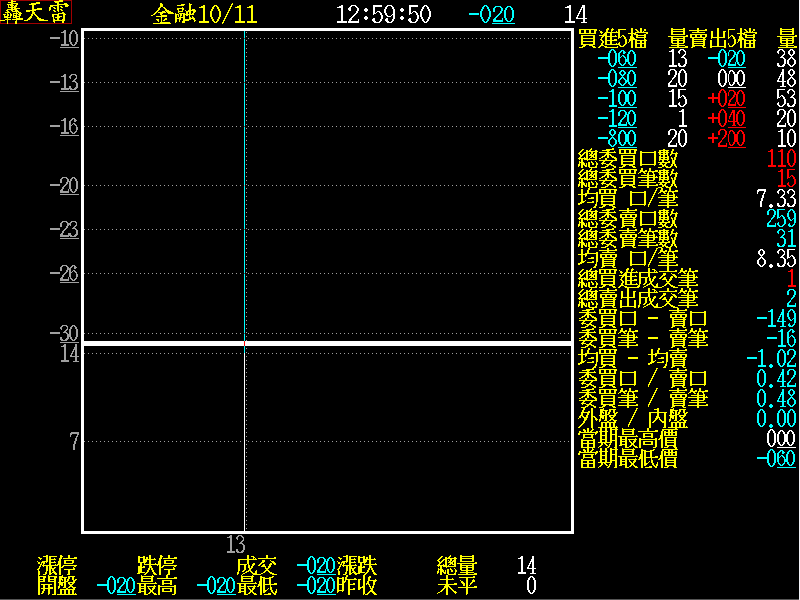Select the 金融10/11 contract name
This screenshot has width=800, height=600.
(205, 14)
